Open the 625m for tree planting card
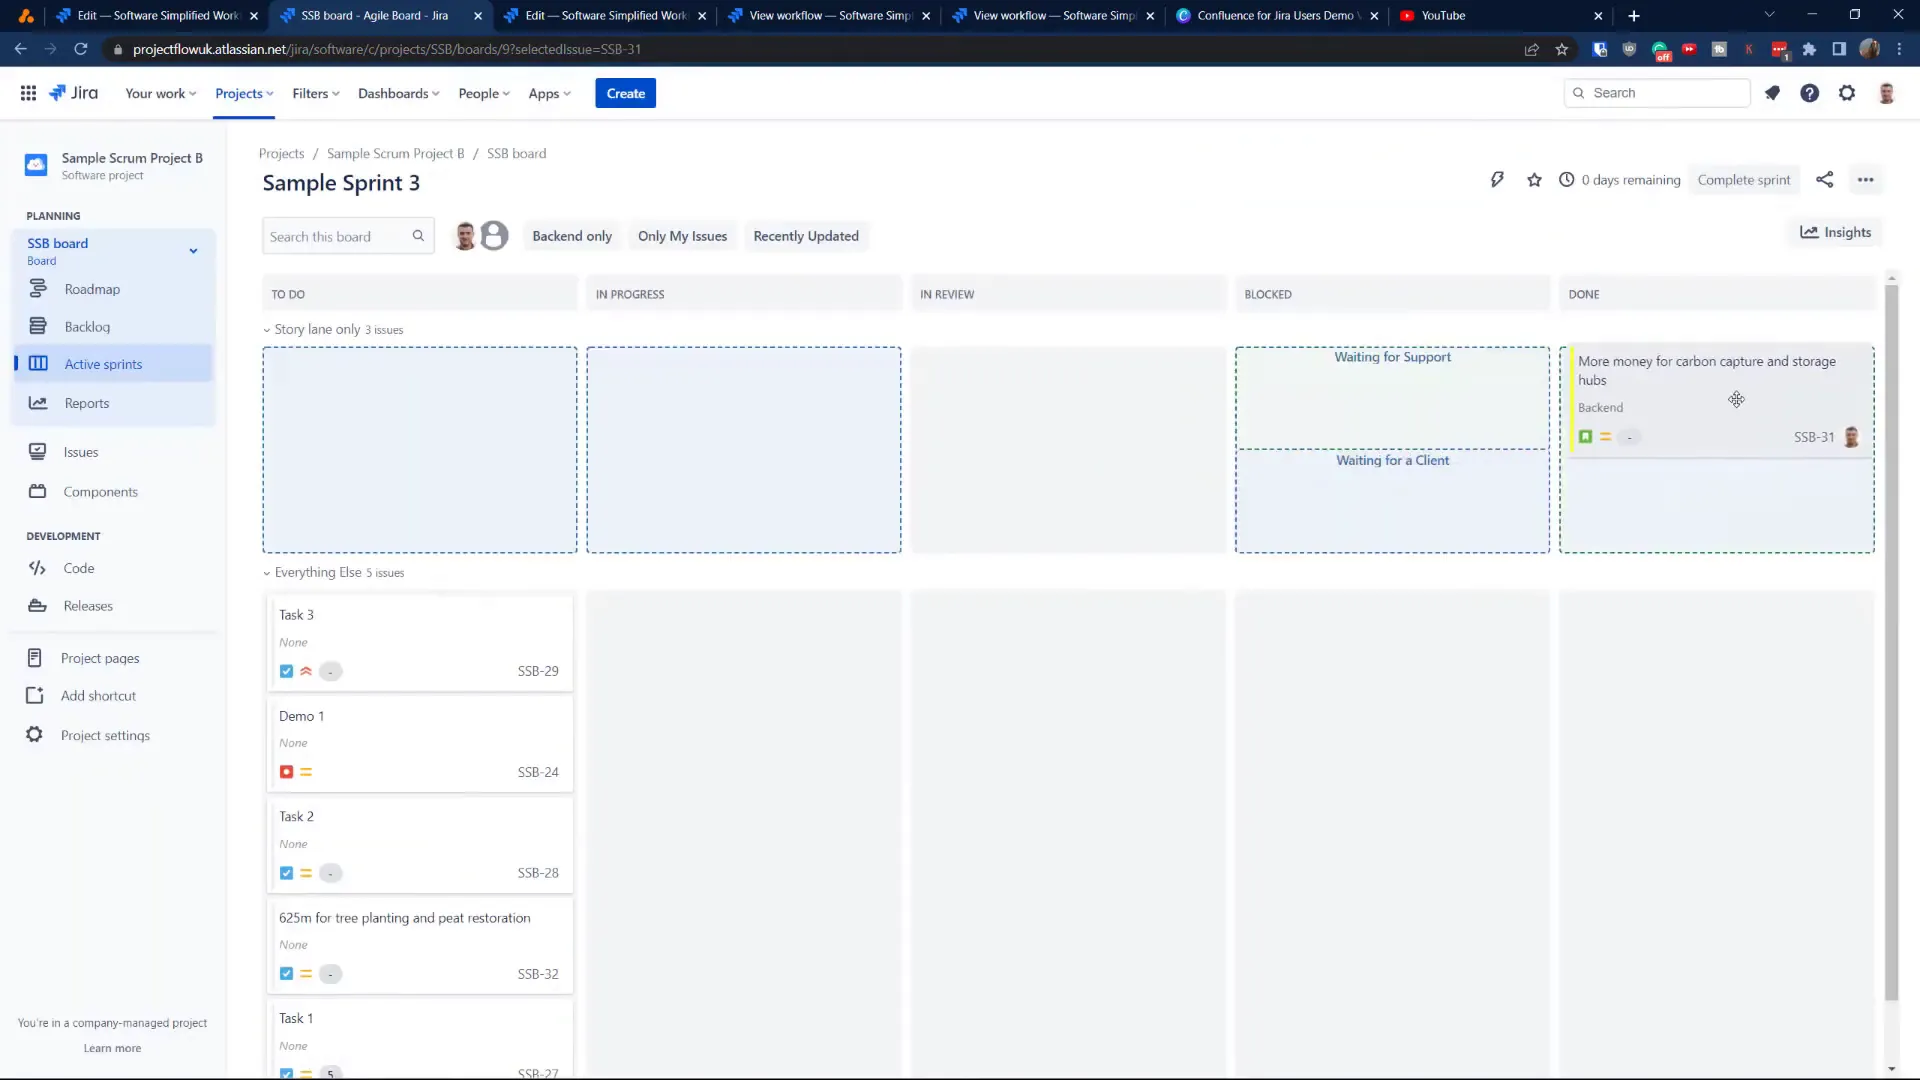Image resolution: width=1920 pixels, height=1080 pixels. click(419, 945)
